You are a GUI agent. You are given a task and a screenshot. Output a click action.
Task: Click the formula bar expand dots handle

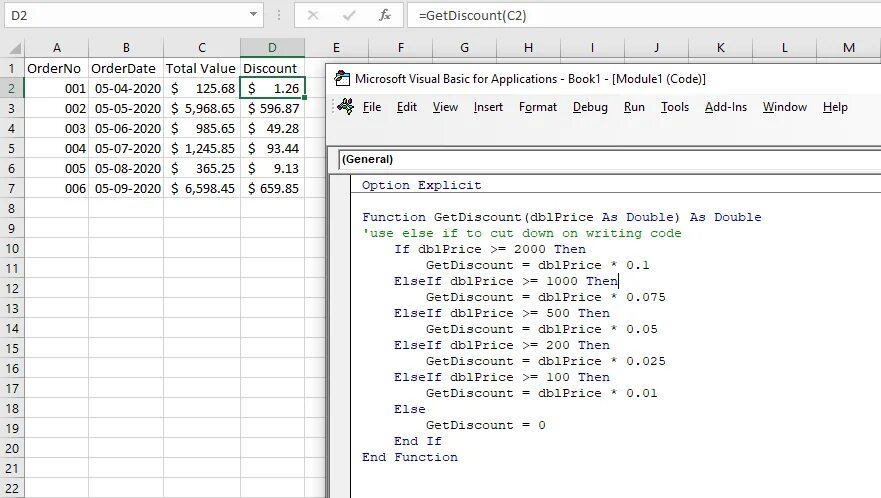[279, 15]
